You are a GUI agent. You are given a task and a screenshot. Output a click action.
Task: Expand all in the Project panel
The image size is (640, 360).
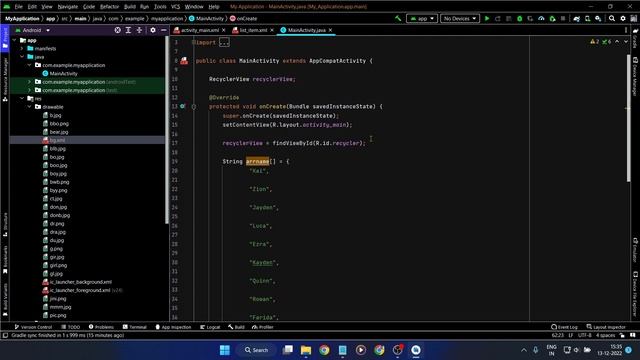pos(128,30)
